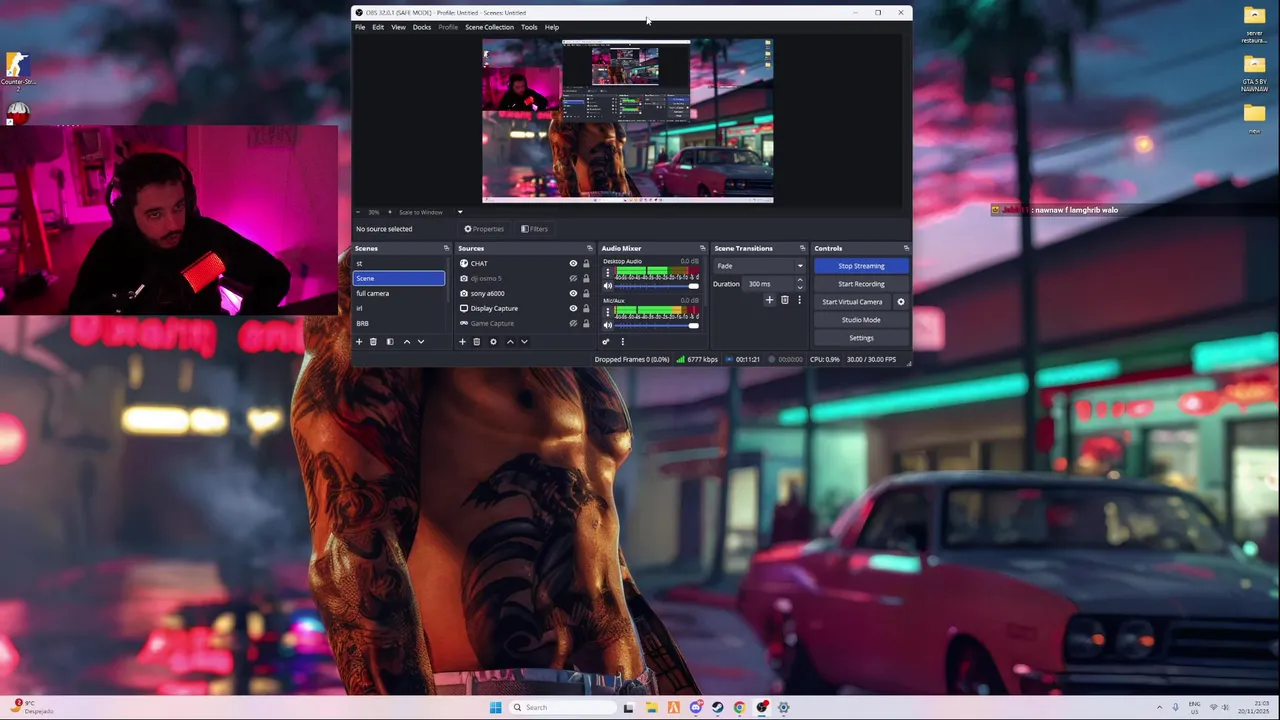Click Stop Streaming

(x=861, y=266)
